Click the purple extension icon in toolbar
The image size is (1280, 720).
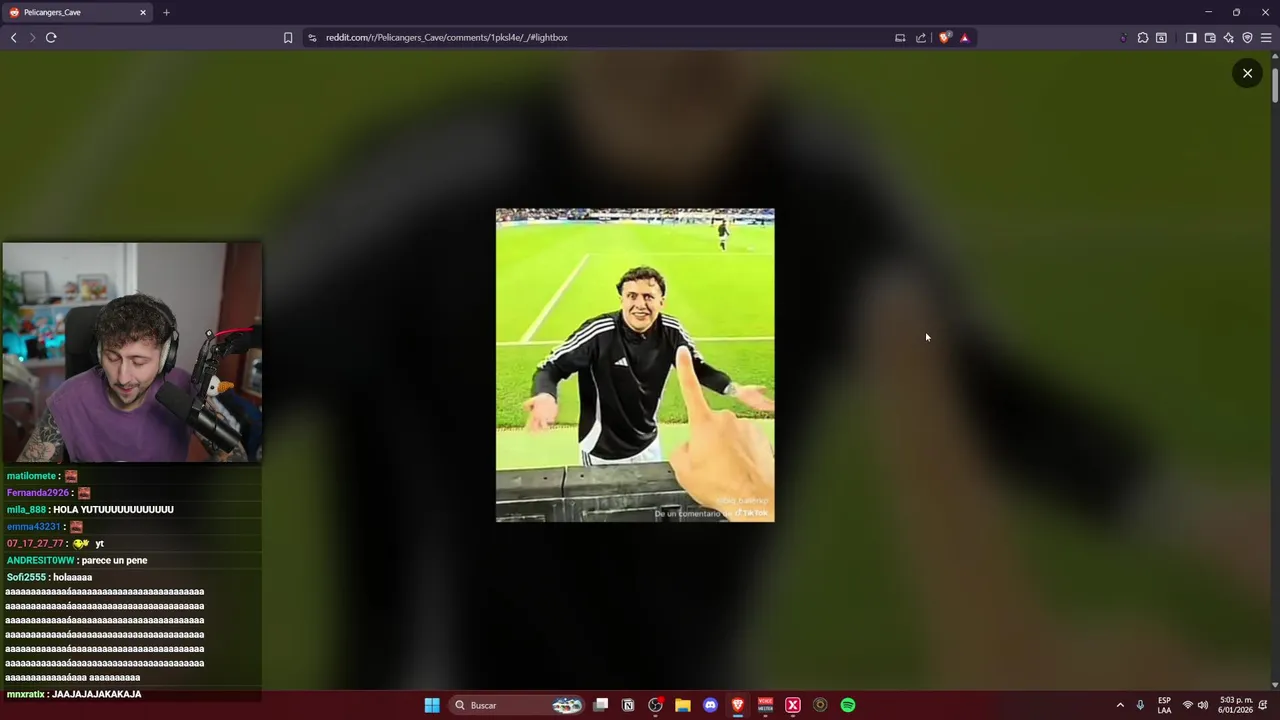coord(1123,38)
